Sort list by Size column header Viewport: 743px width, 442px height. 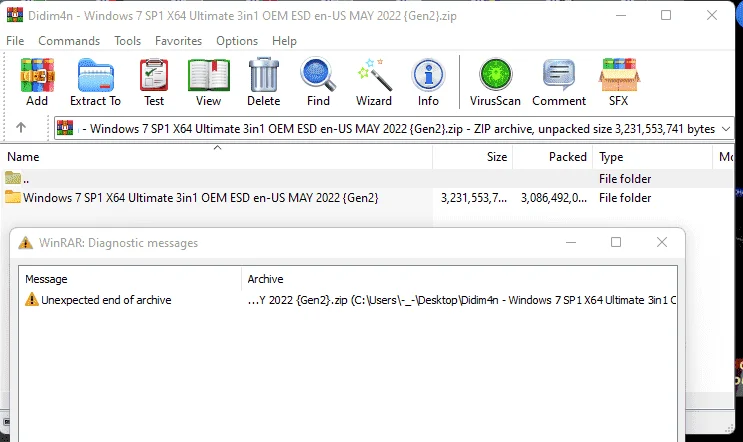click(472, 157)
